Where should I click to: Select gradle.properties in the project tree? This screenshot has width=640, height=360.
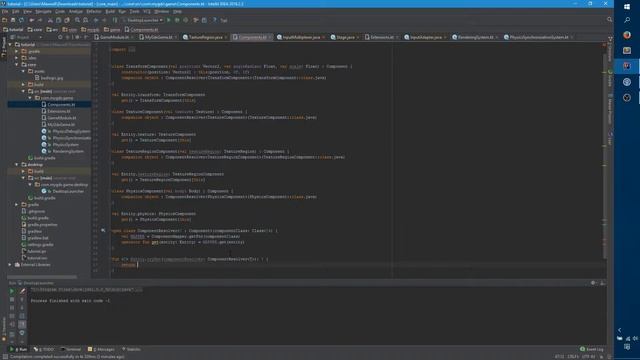coord(39,224)
